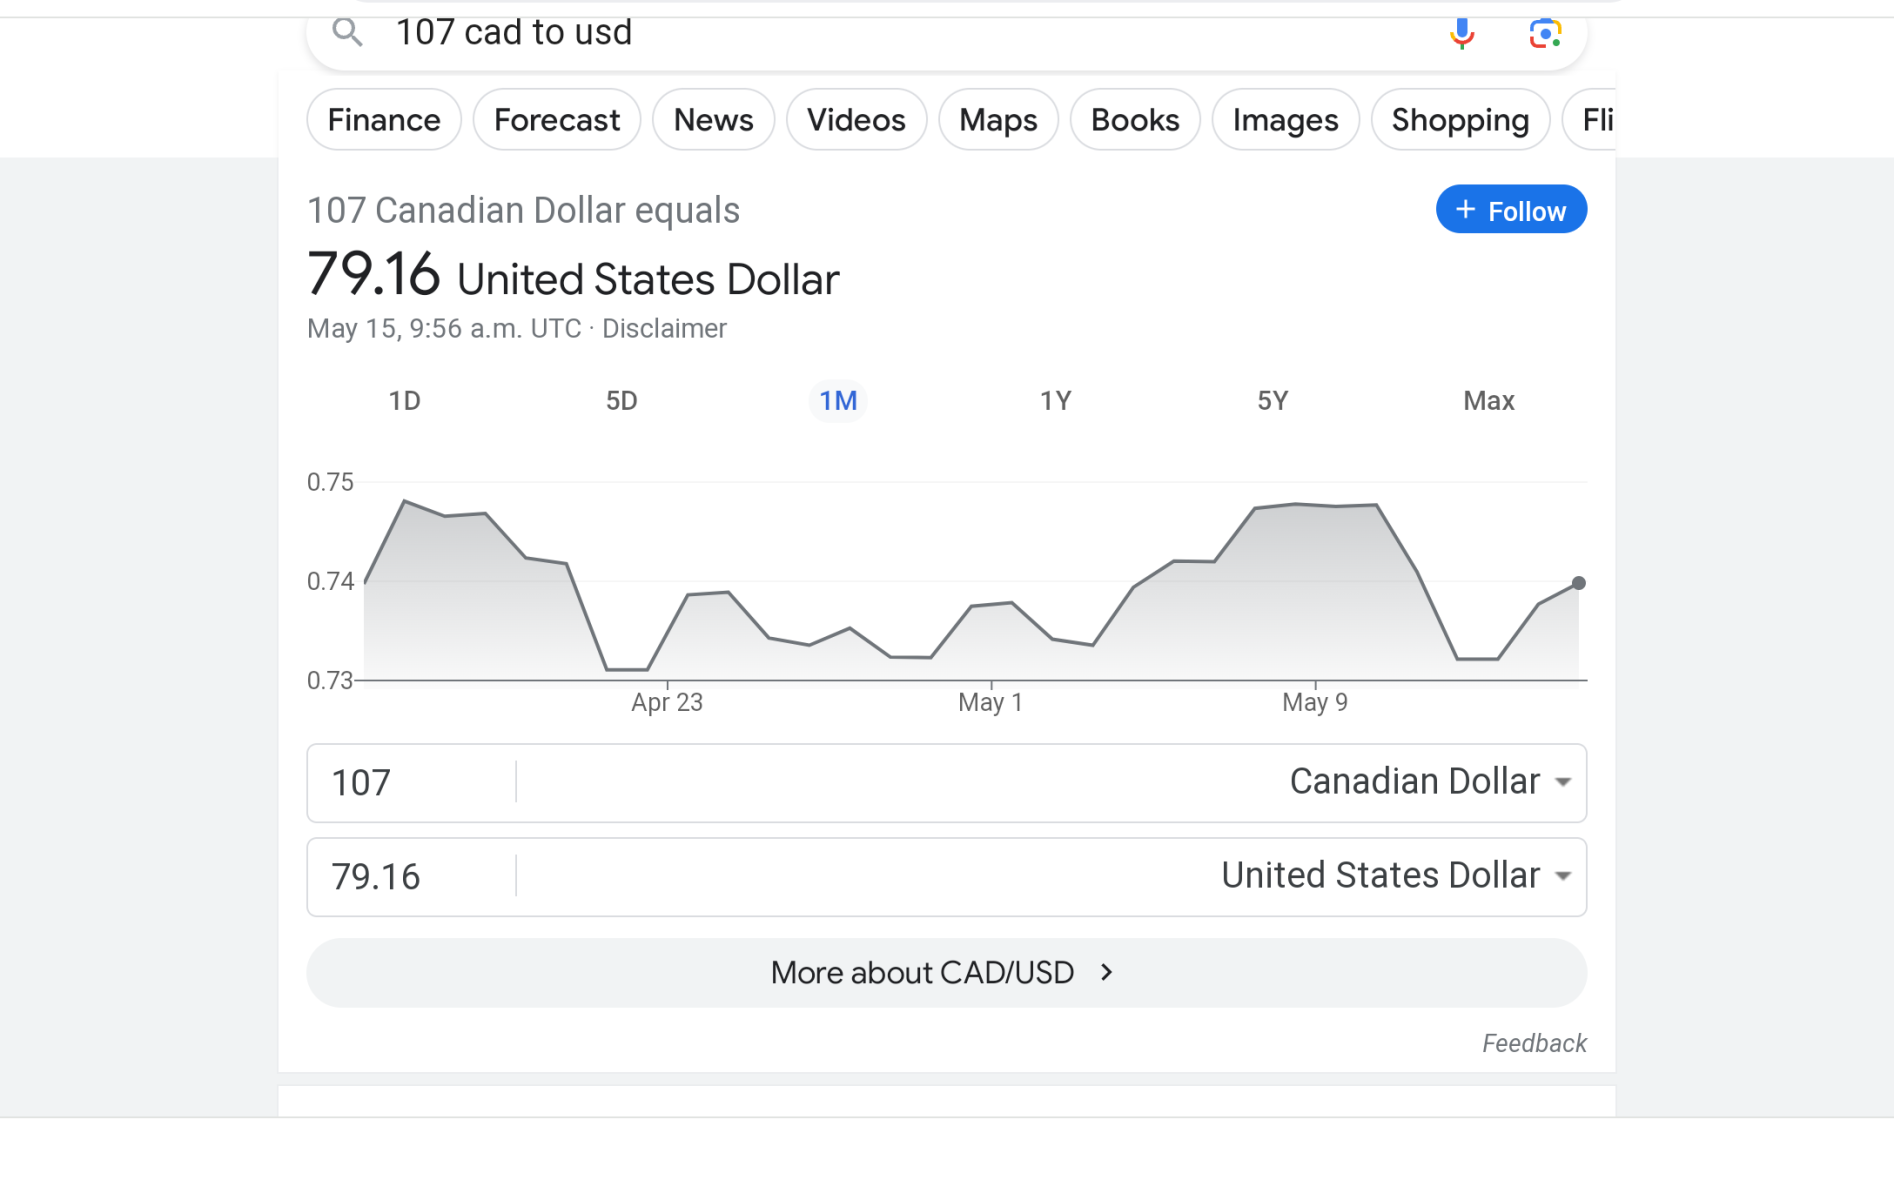Click the 107 amount input field

[x=412, y=782]
